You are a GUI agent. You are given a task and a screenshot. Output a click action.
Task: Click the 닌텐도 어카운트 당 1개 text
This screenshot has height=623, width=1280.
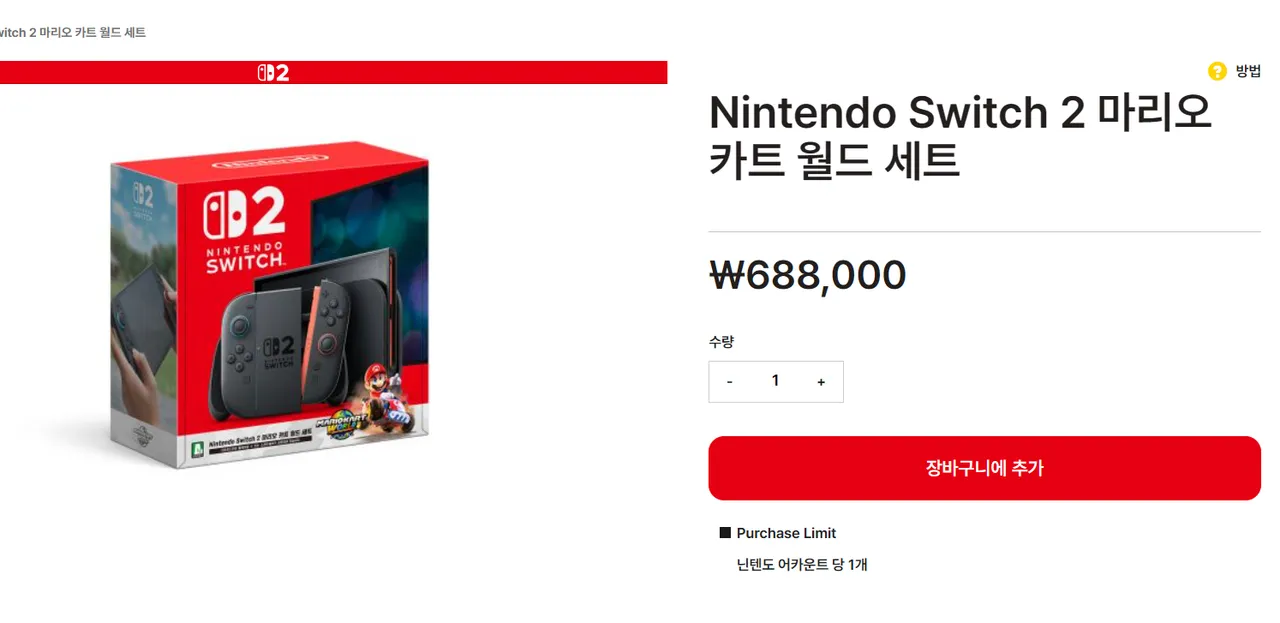point(801,565)
